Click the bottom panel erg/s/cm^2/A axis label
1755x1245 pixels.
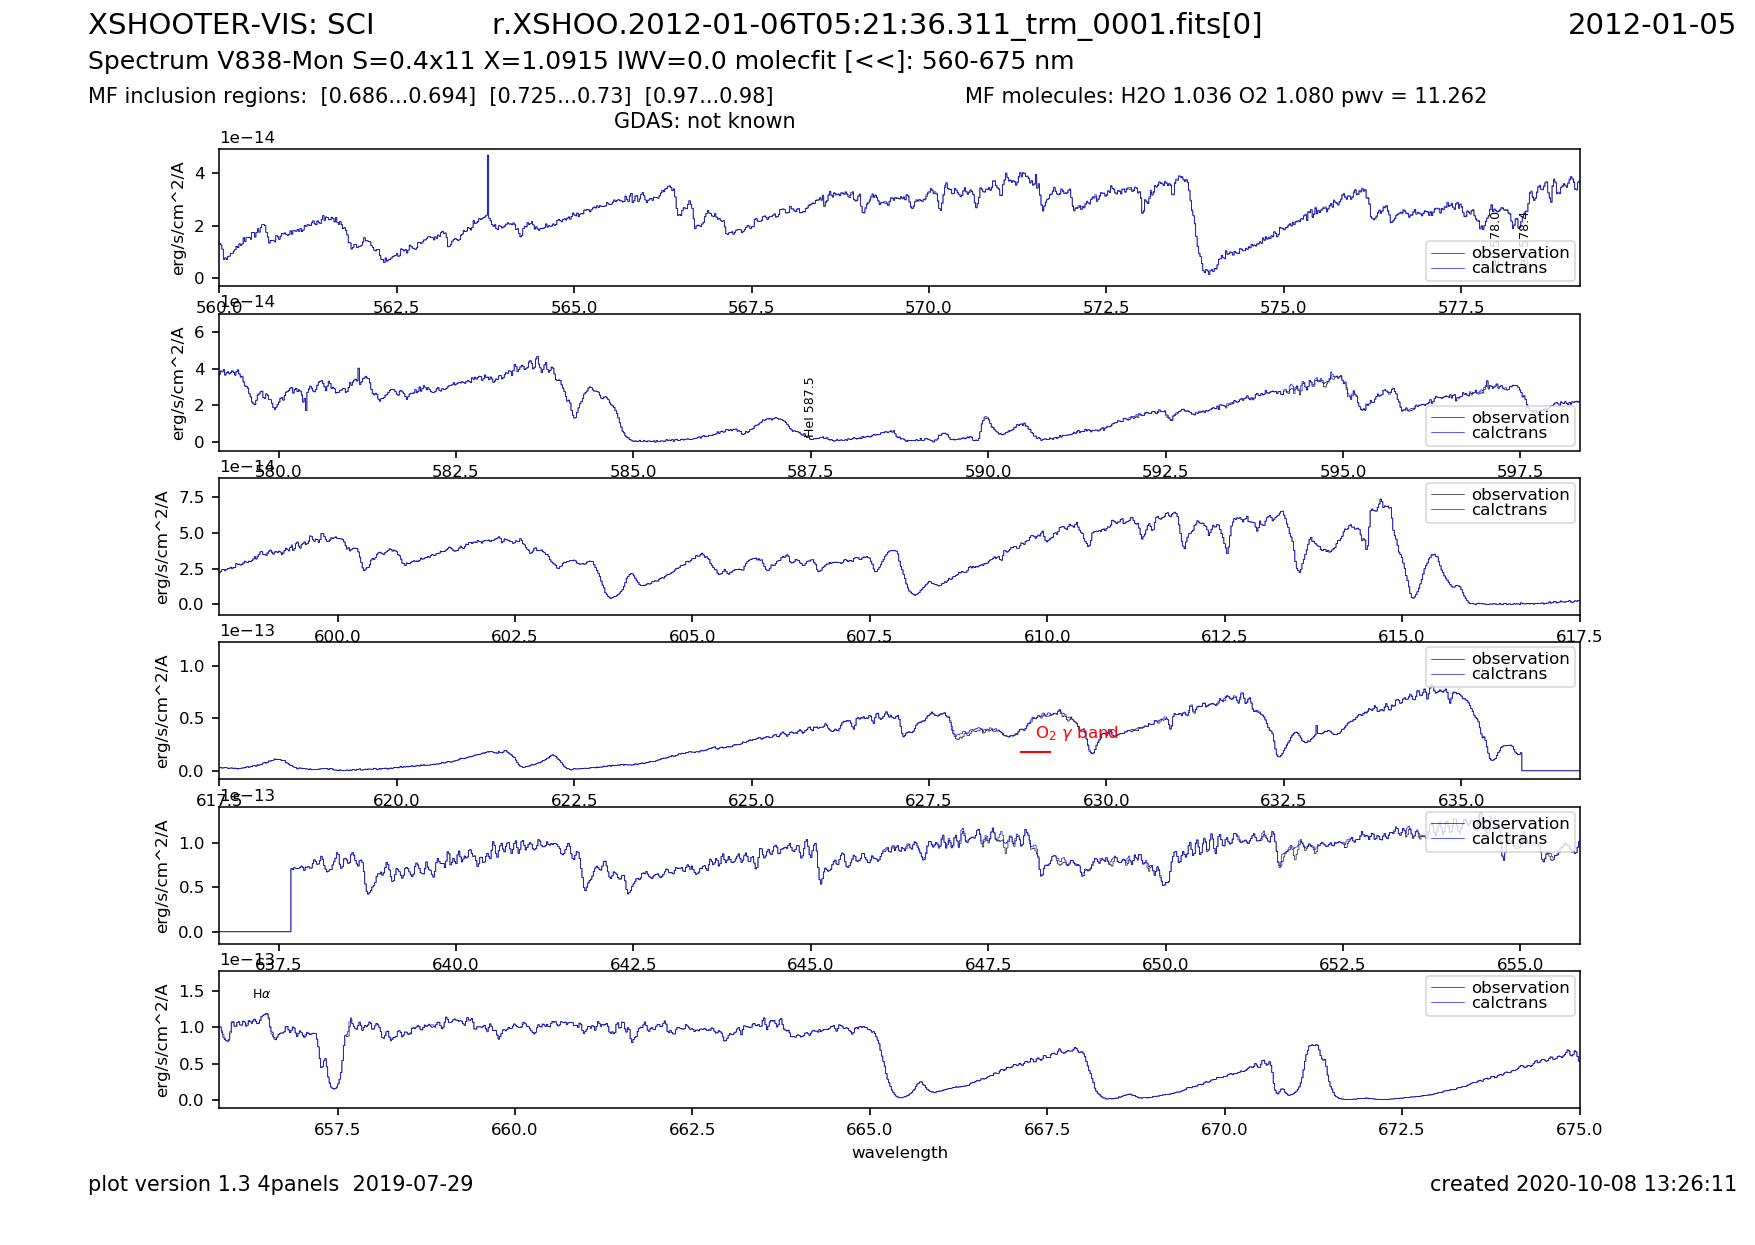coord(163,1040)
